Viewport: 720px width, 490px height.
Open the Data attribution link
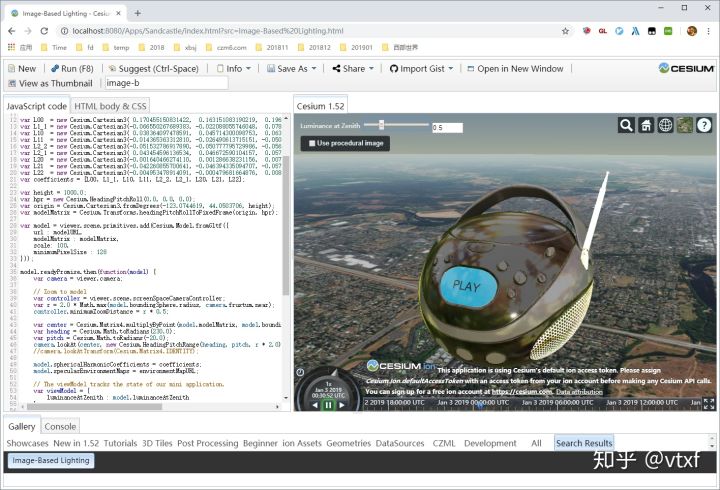point(579,392)
